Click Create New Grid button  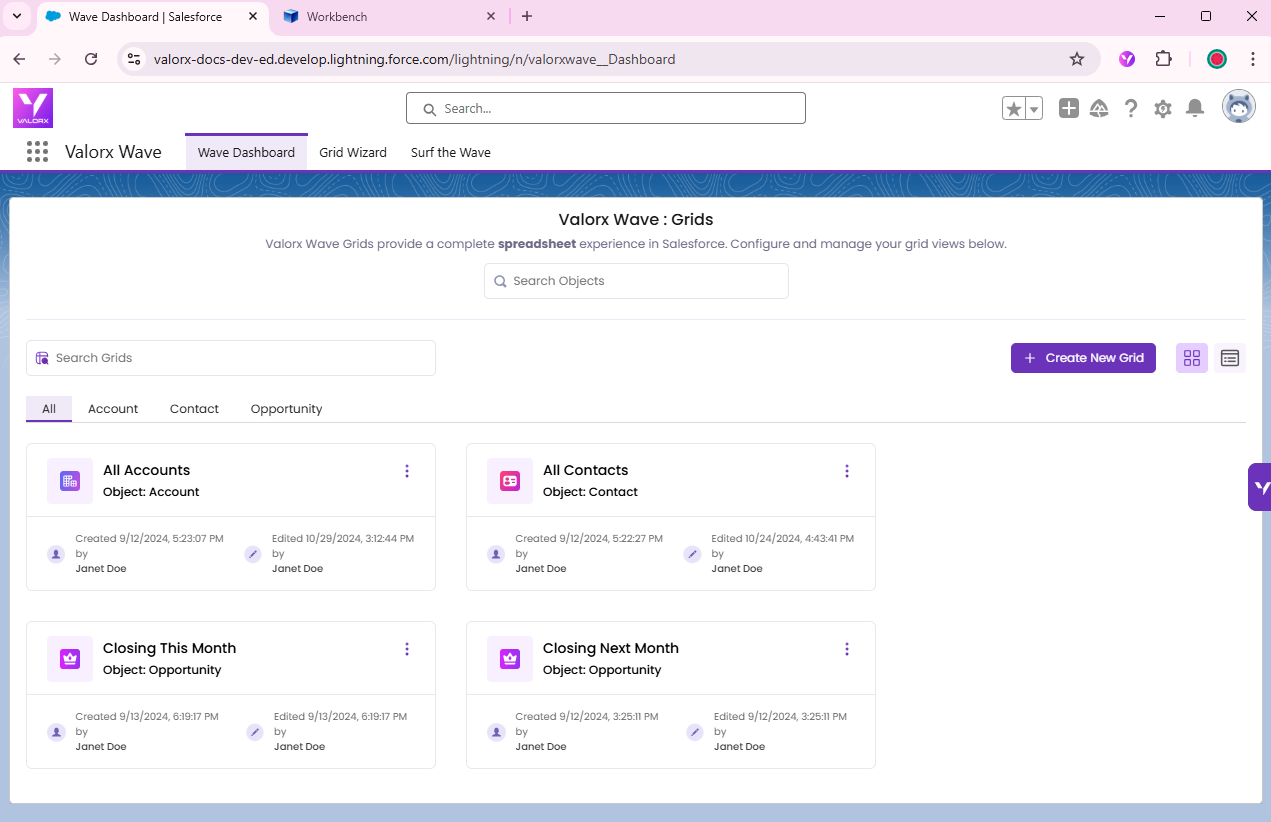1083,358
